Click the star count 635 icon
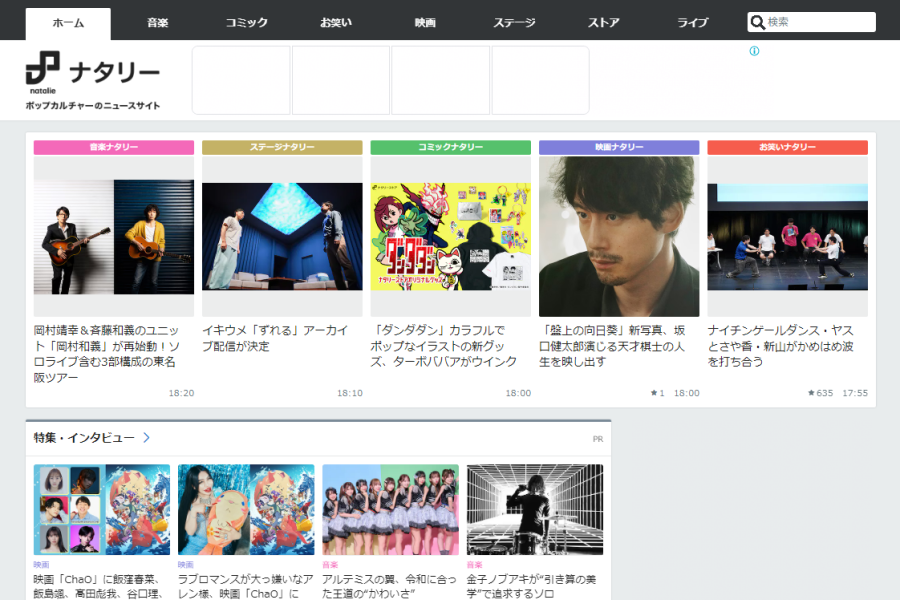 pos(811,393)
